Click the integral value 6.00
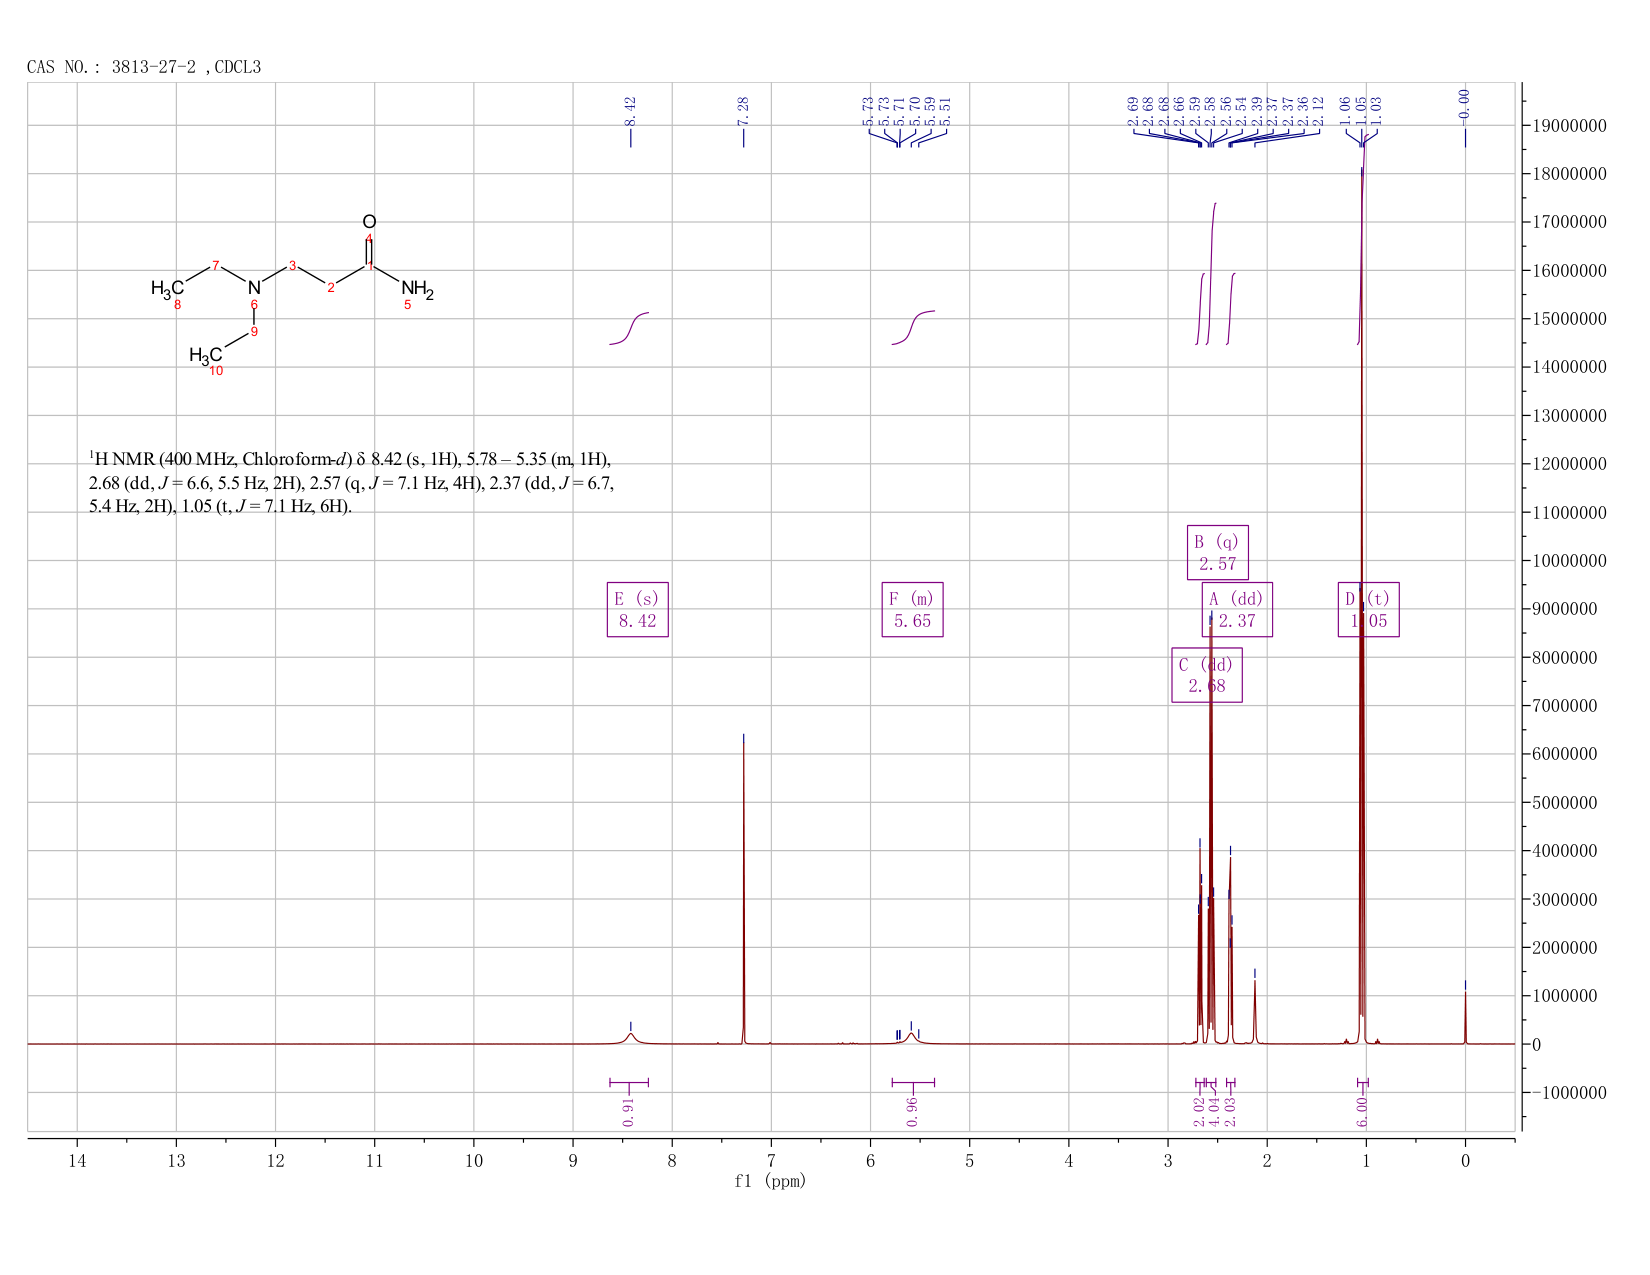The image size is (1650, 1275). [1361, 1111]
